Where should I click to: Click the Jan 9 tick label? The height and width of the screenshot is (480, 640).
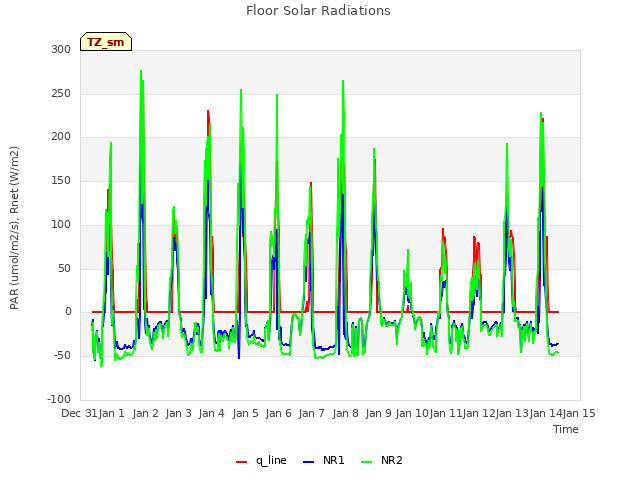(378, 413)
